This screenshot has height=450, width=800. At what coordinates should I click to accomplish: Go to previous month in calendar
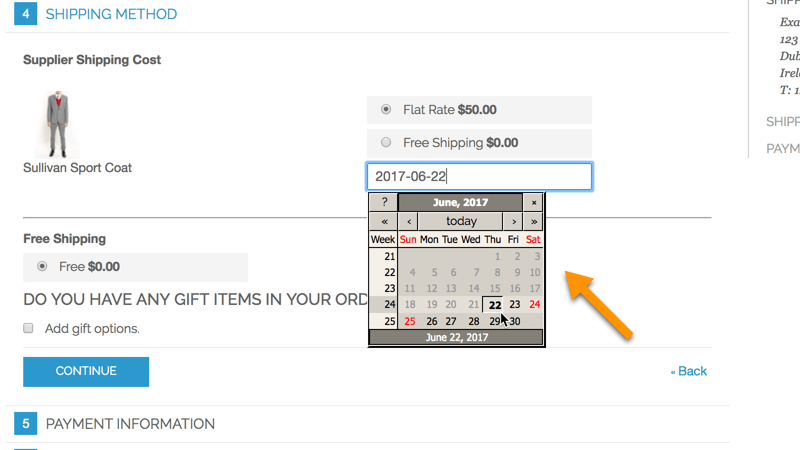pyautogui.click(x=409, y=221)
